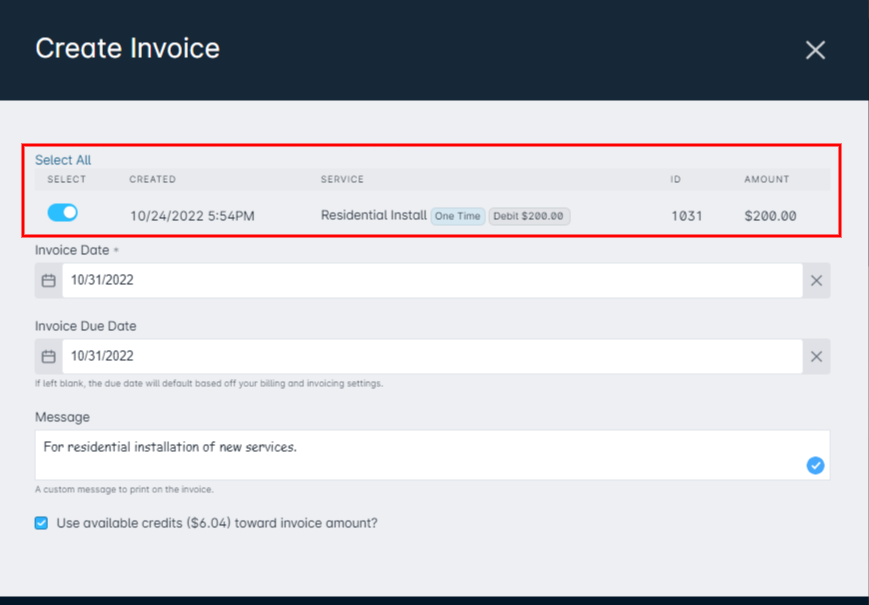This screenshot has height=605, width=869.
Task: Click the CREATED column header
Action: (x=152, y=180)
